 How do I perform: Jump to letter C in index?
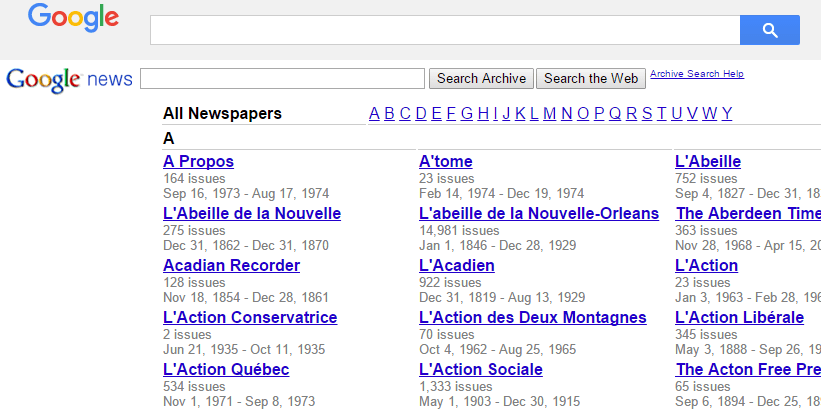point(405,114)
